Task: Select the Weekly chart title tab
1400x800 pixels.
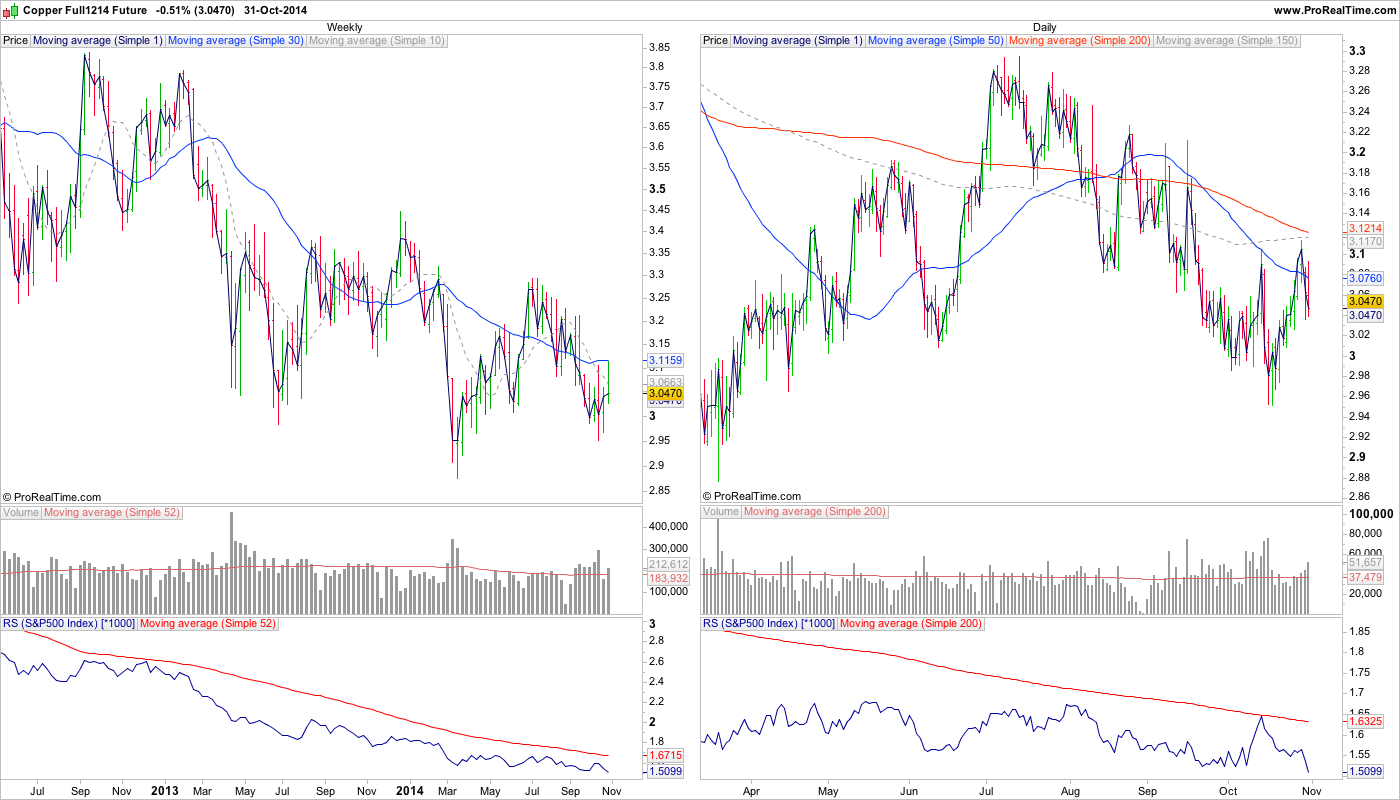Action: tap(345, 27)
